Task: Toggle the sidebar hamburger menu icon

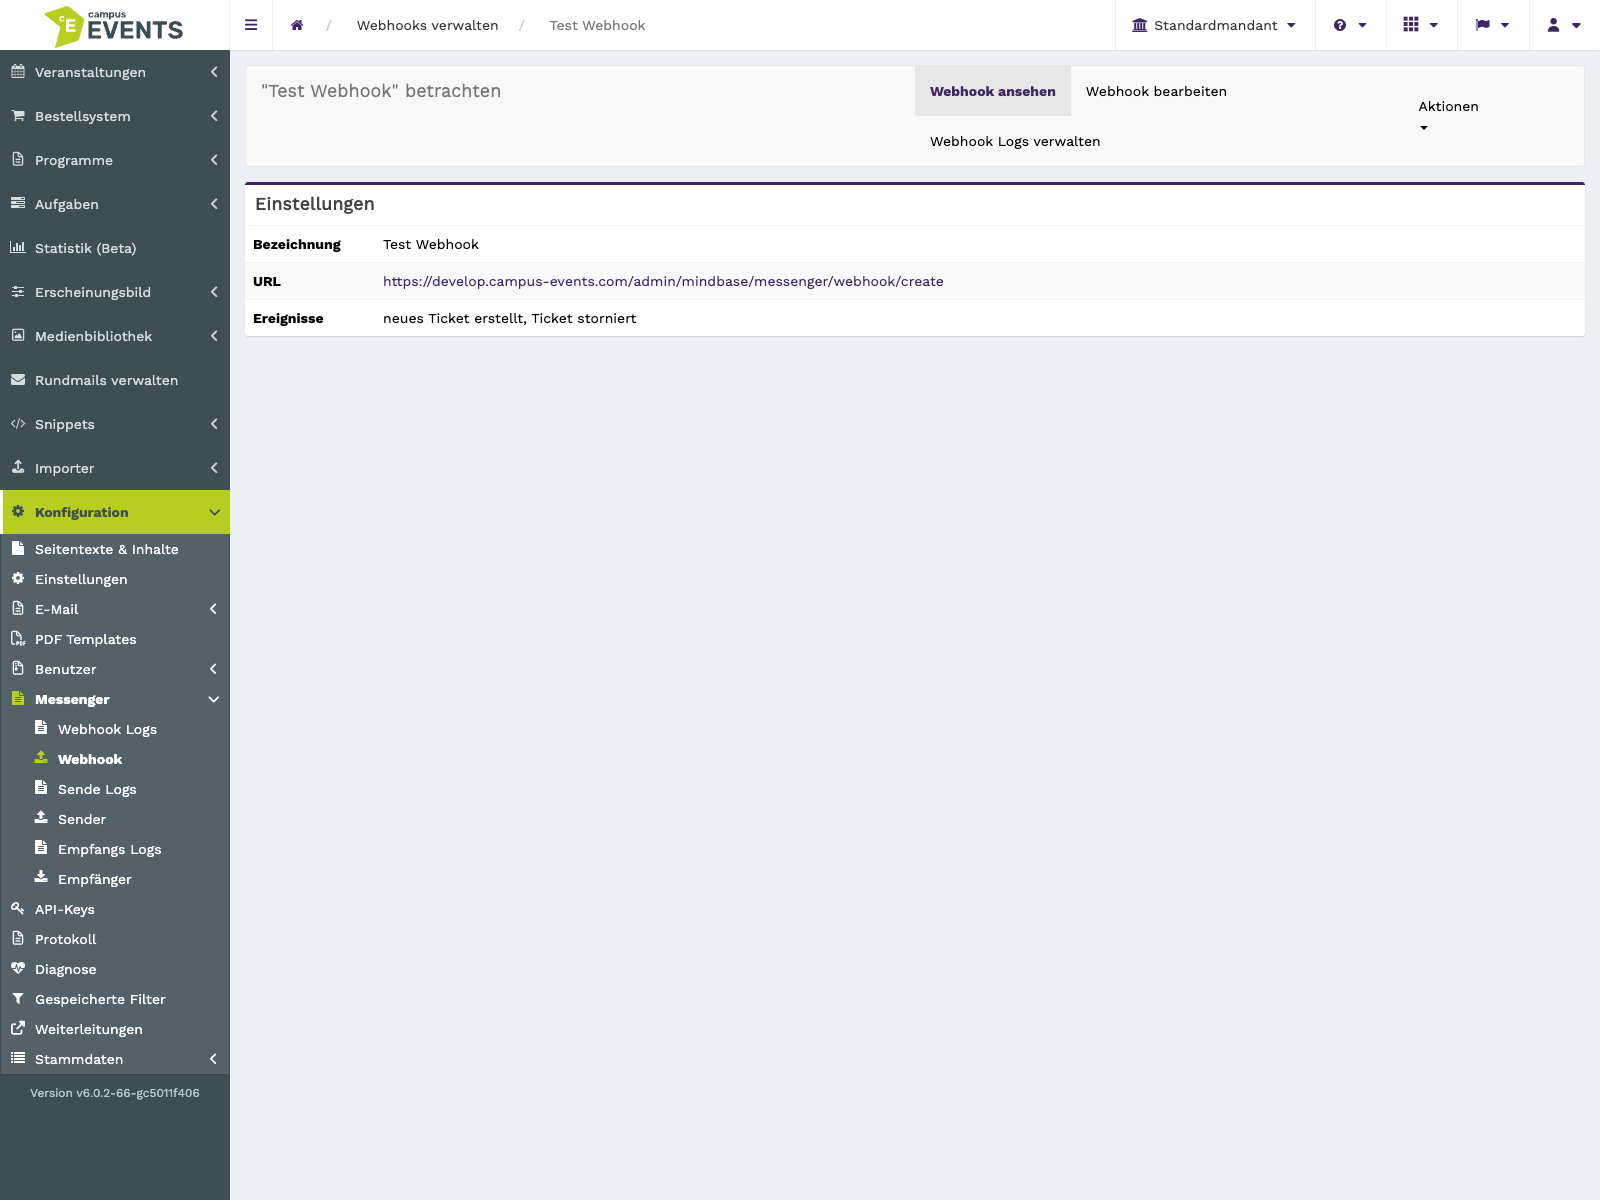Action: 251,25
